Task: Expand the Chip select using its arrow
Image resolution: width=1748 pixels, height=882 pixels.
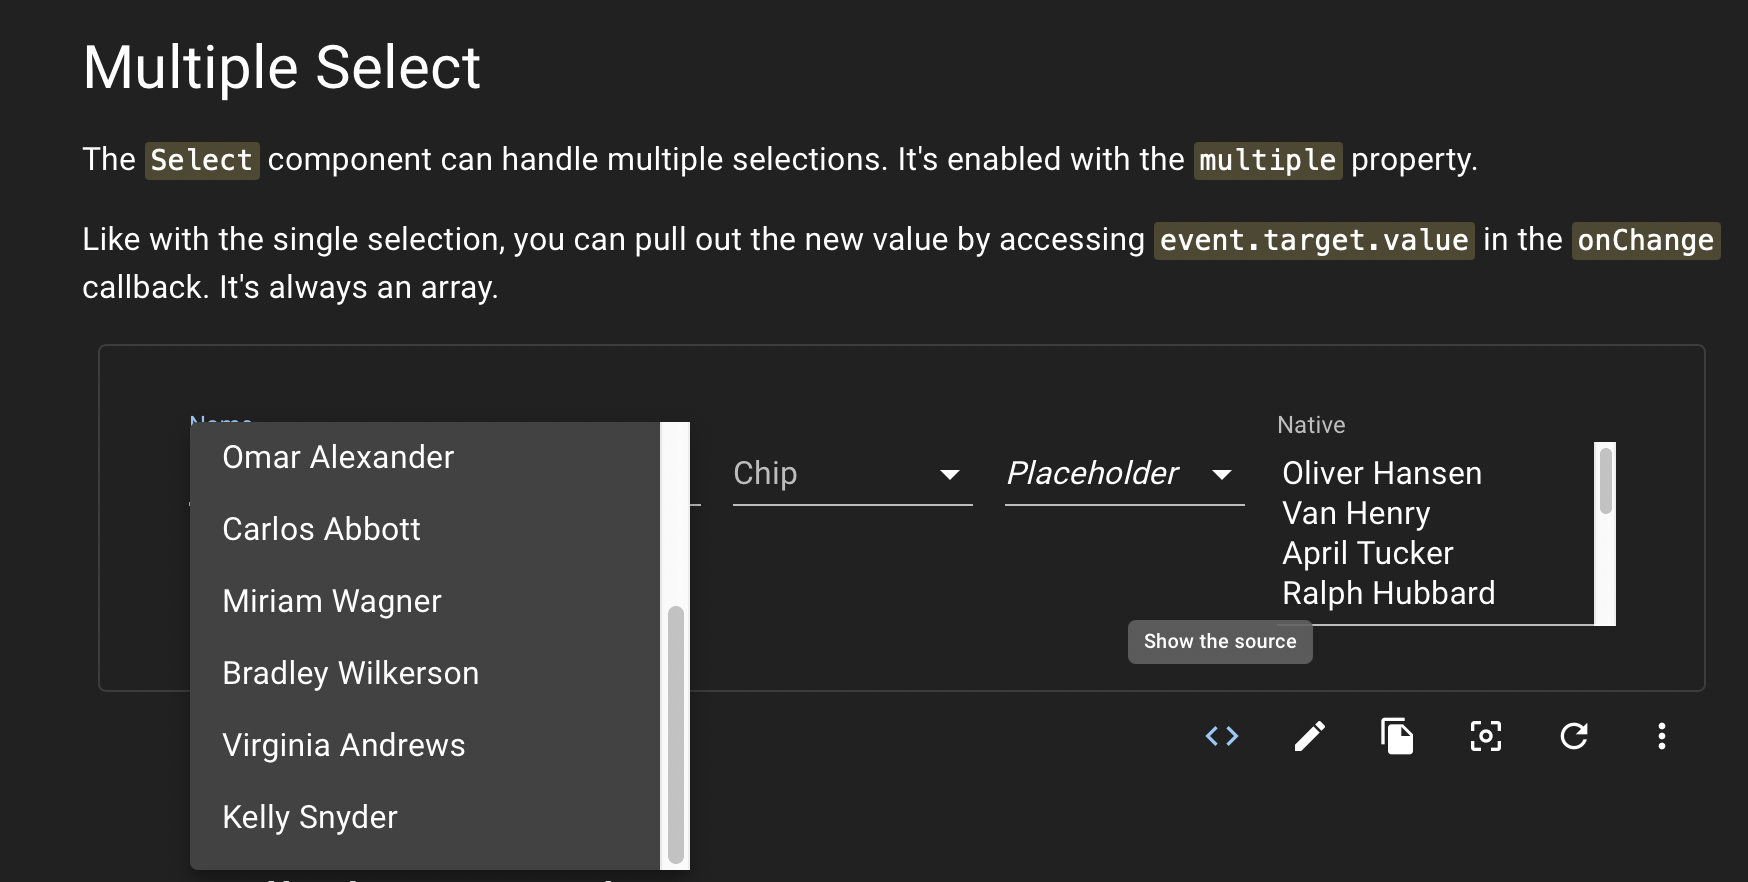Action: (951, 476)
